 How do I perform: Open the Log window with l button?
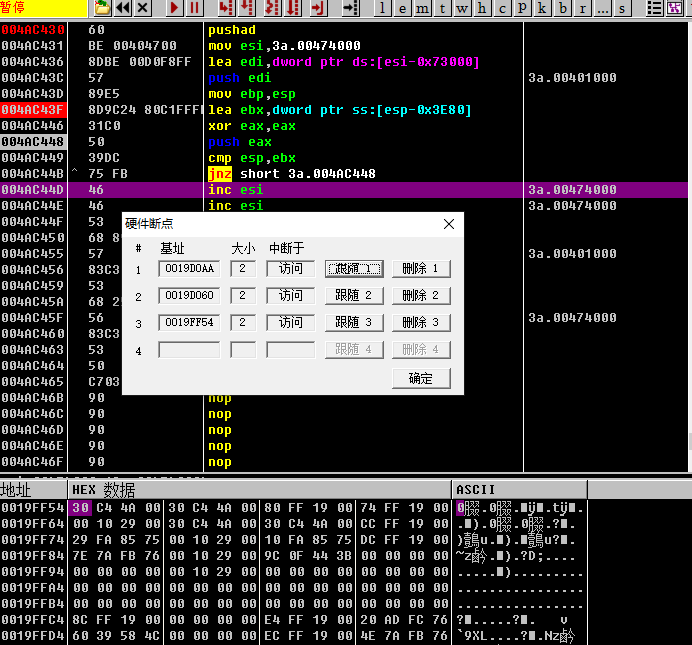382,8
